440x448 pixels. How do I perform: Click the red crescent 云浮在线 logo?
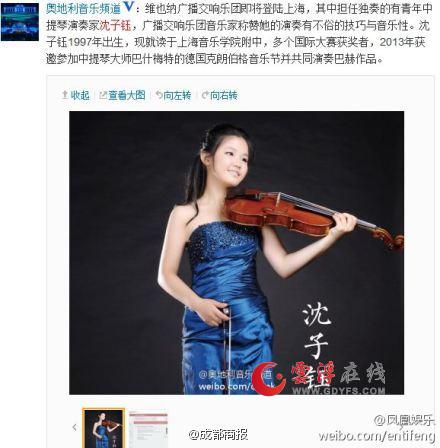268,378
